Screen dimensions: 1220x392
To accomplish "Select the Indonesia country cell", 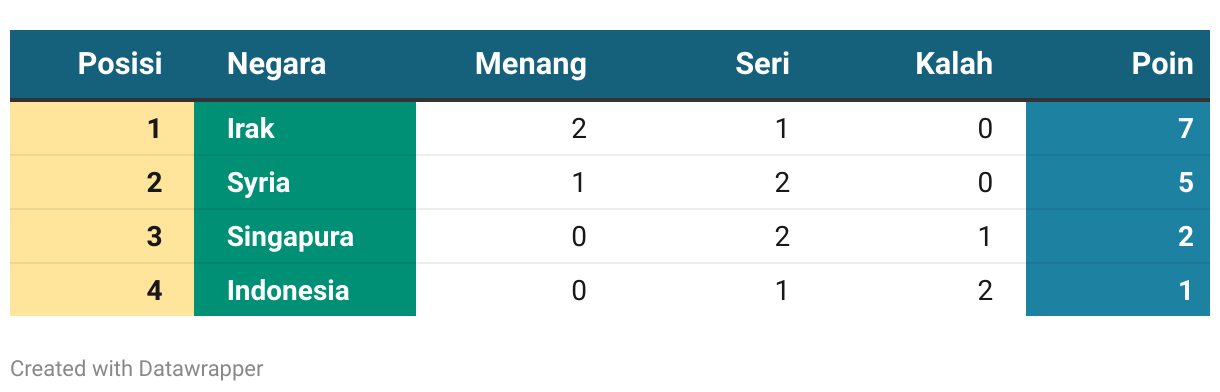I will point(305,290).
